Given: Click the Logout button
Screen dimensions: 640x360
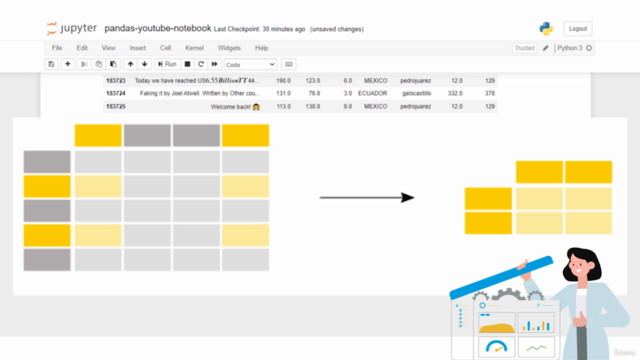Looking at the screenshot, I should click(x=578, y=29).
